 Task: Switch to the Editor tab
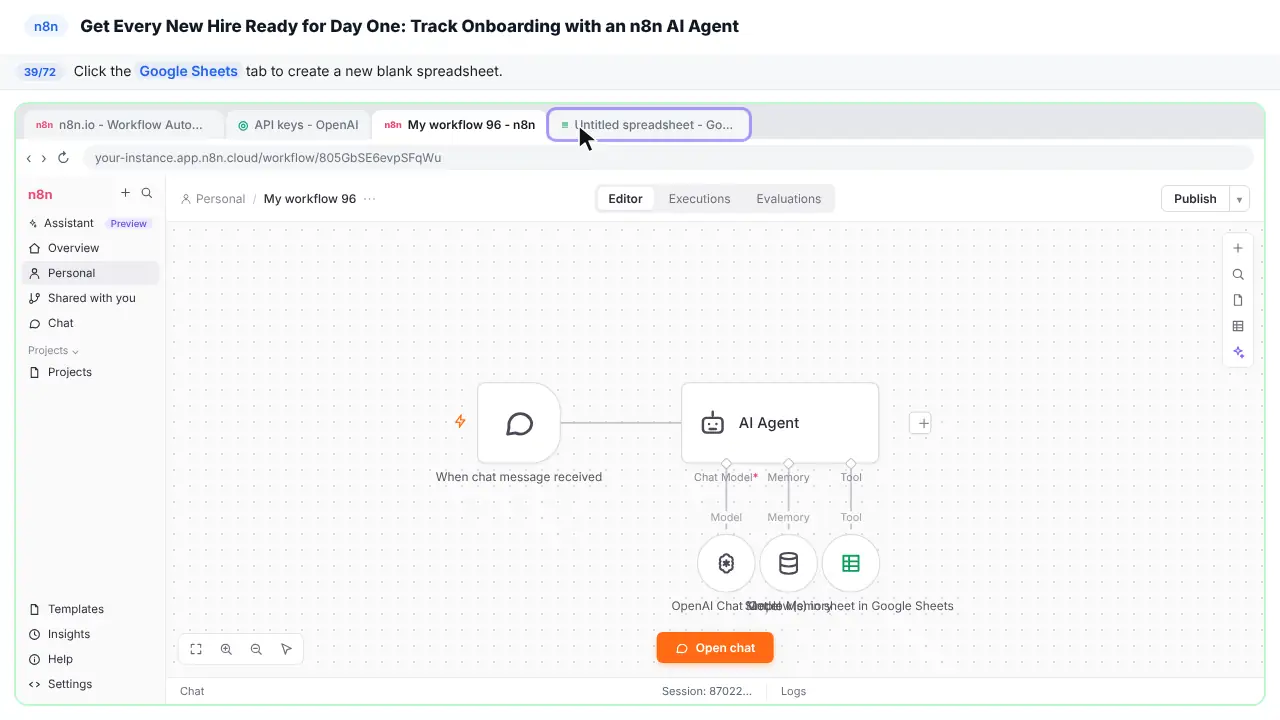click(x=625, y=199)
